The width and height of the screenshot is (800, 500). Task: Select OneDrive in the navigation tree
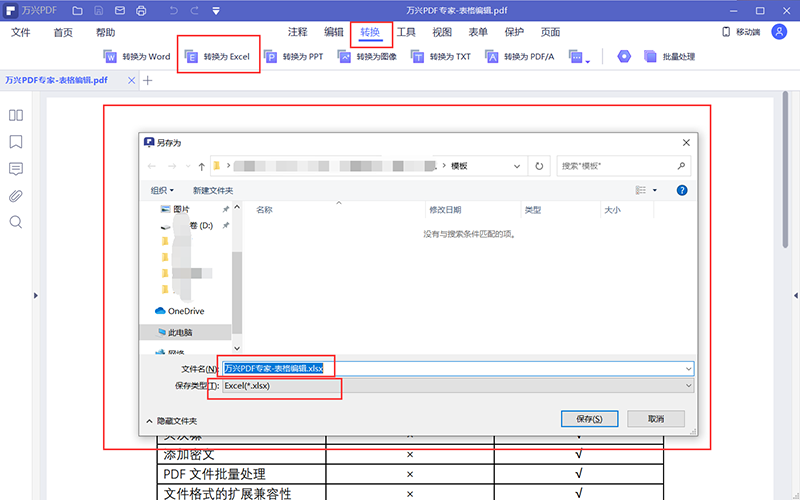pyautogui.click(x=180, y=311)
